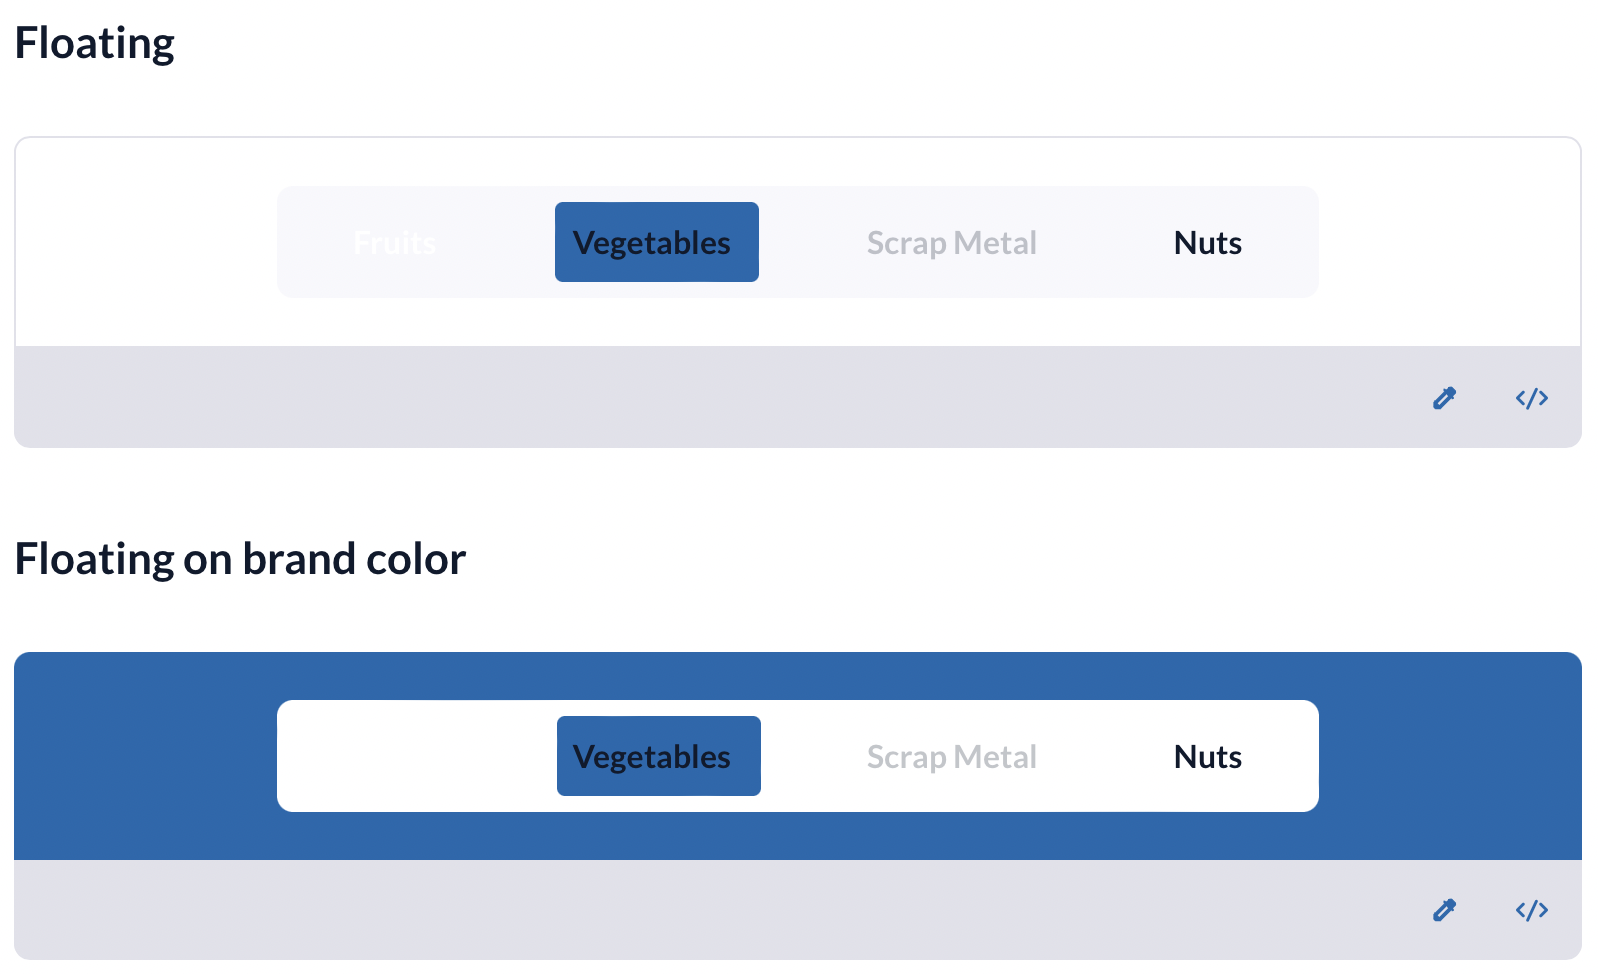Choose Scrap Metal in the brand color control
The height and width of the screenshot is (974, 1598).
click(951, 756)
